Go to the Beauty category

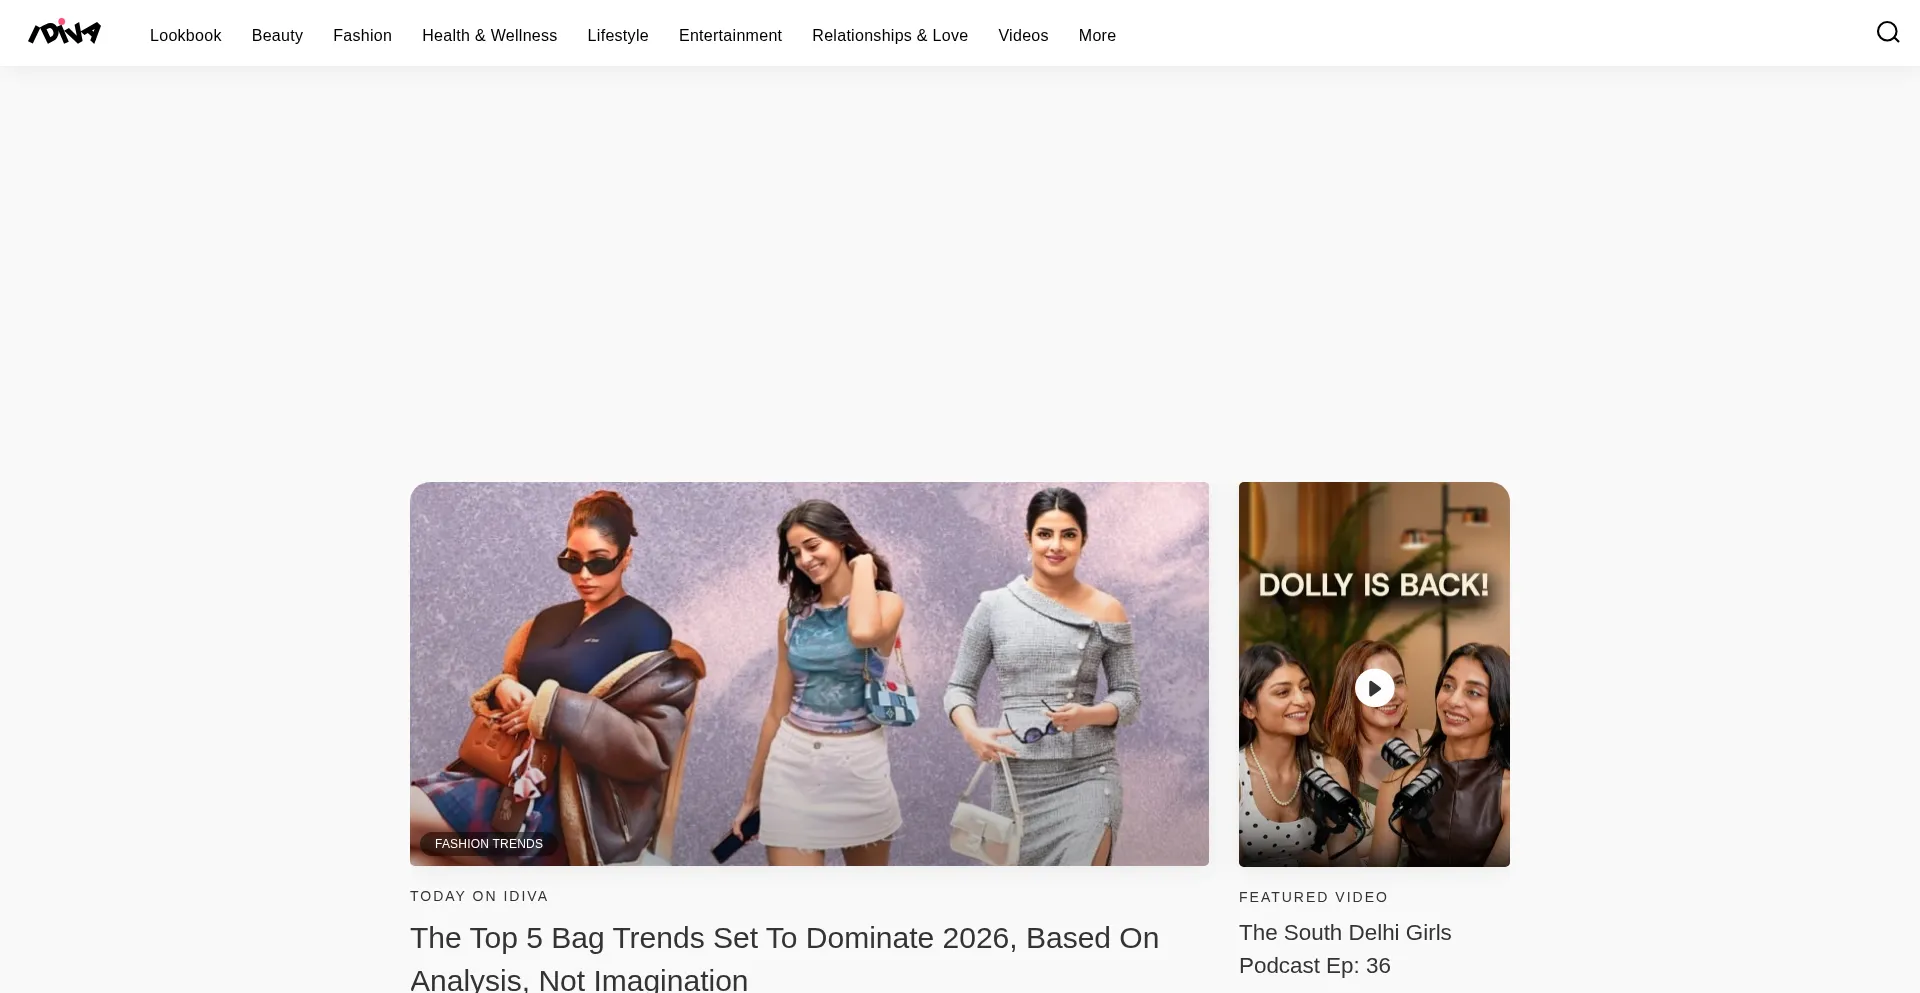(277, 35)
